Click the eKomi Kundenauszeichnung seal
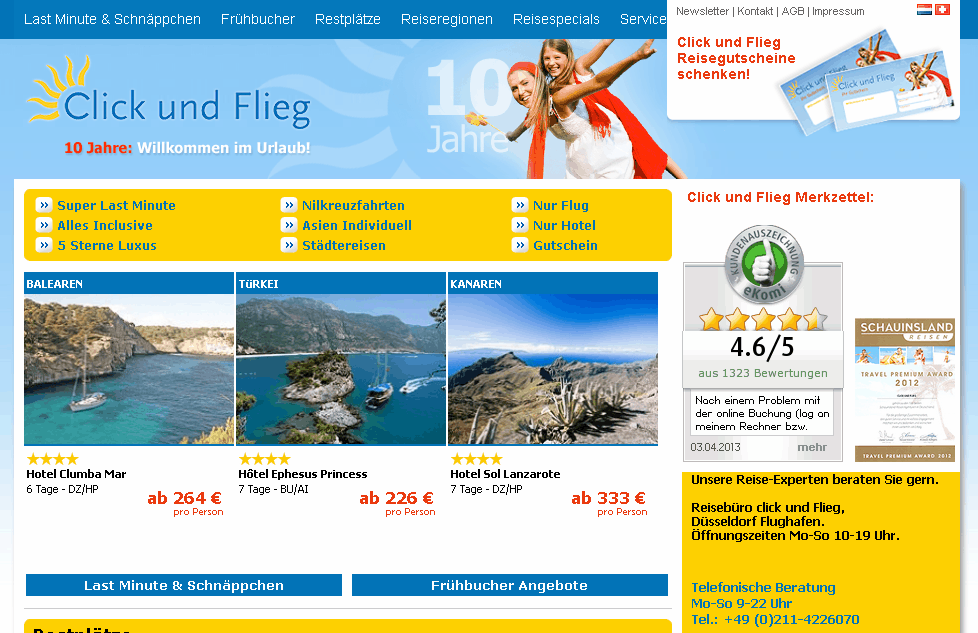The width and height of the screenshot is (978, 633). [x=763, y=265]
